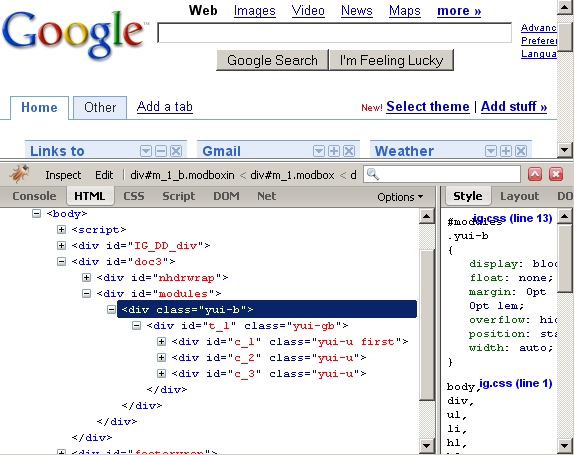The width and height of the screenshot is (574, 455).
Task: Delete the Weather module with its X
Action: click(521, 151)
